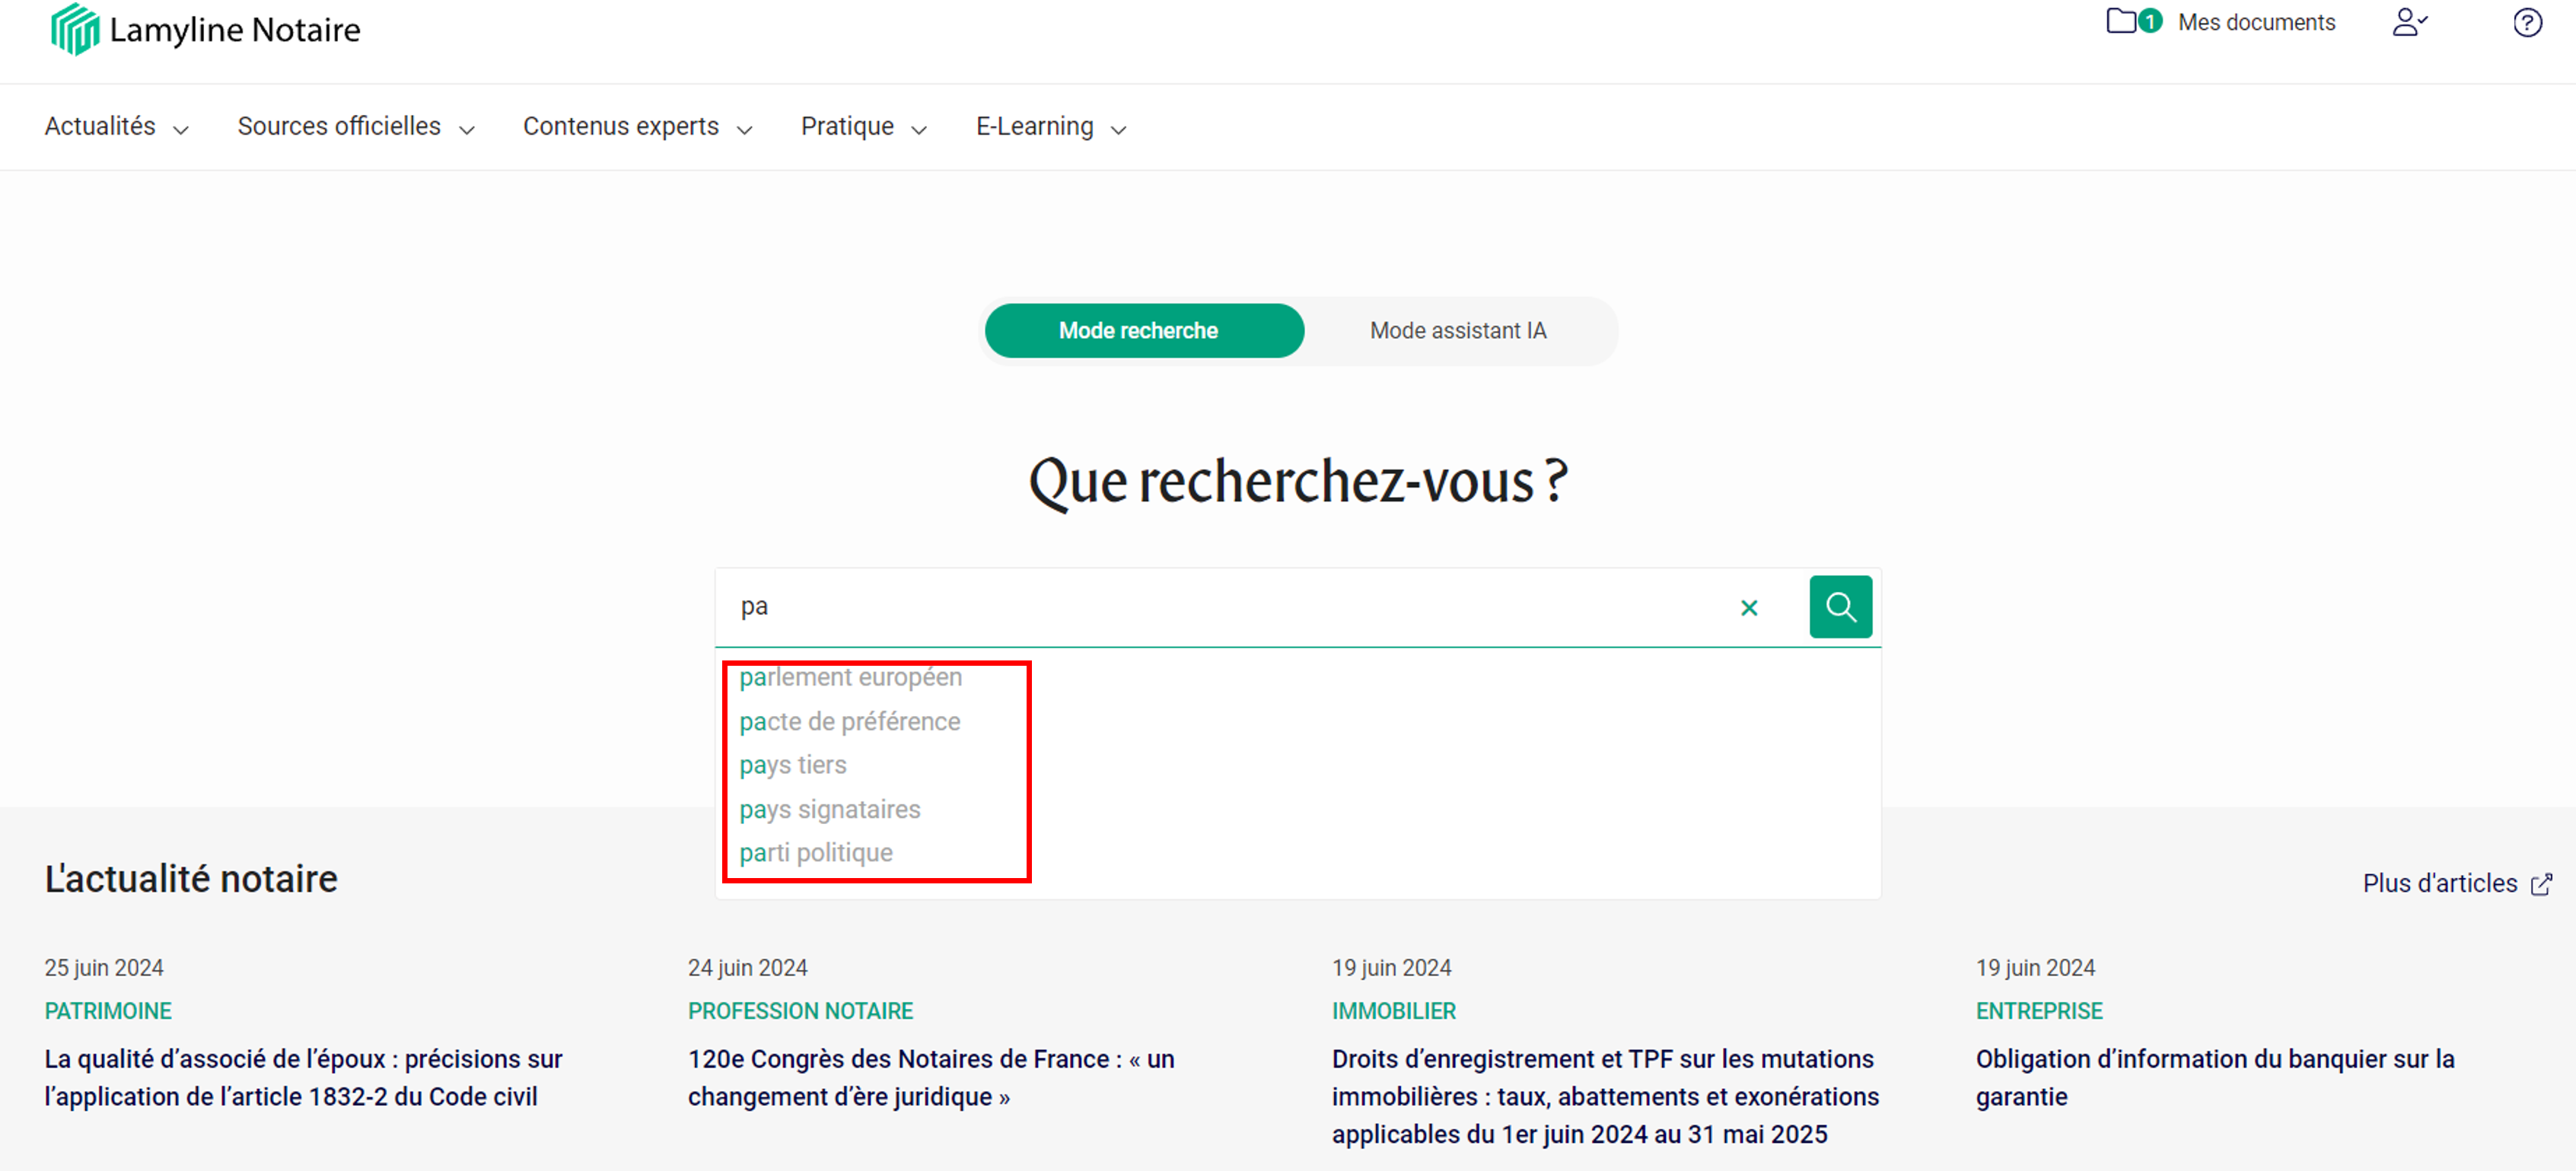Viewport: 2576px width, 1171px height.
Task: Open Plus d'articles
Action: coord(2442,884)
